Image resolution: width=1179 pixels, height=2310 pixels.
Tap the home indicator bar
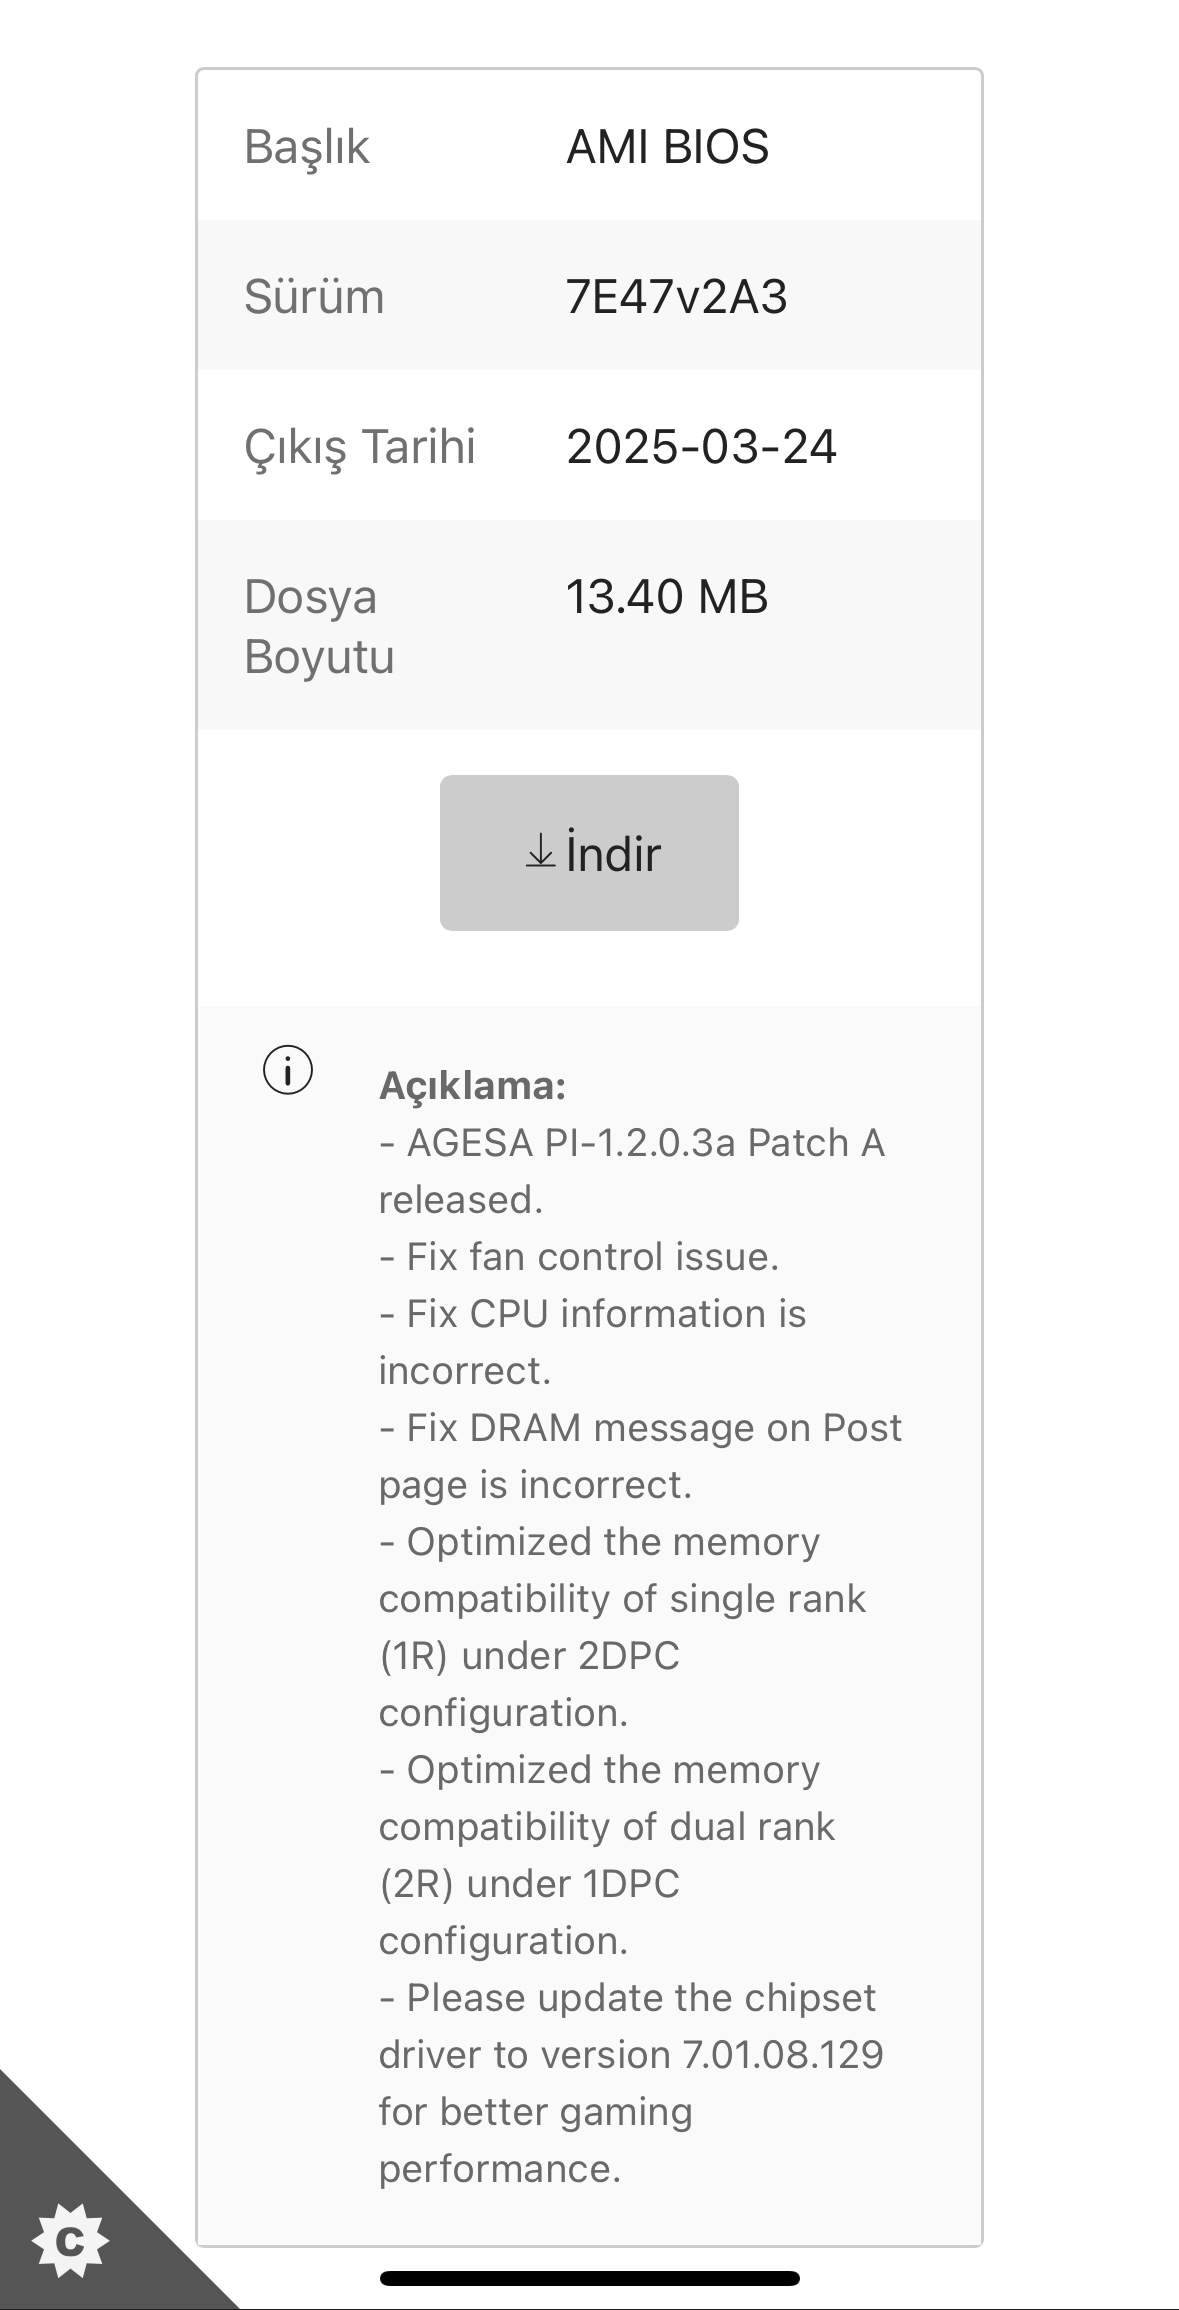pyautogui.click(x=589, y=2279)
